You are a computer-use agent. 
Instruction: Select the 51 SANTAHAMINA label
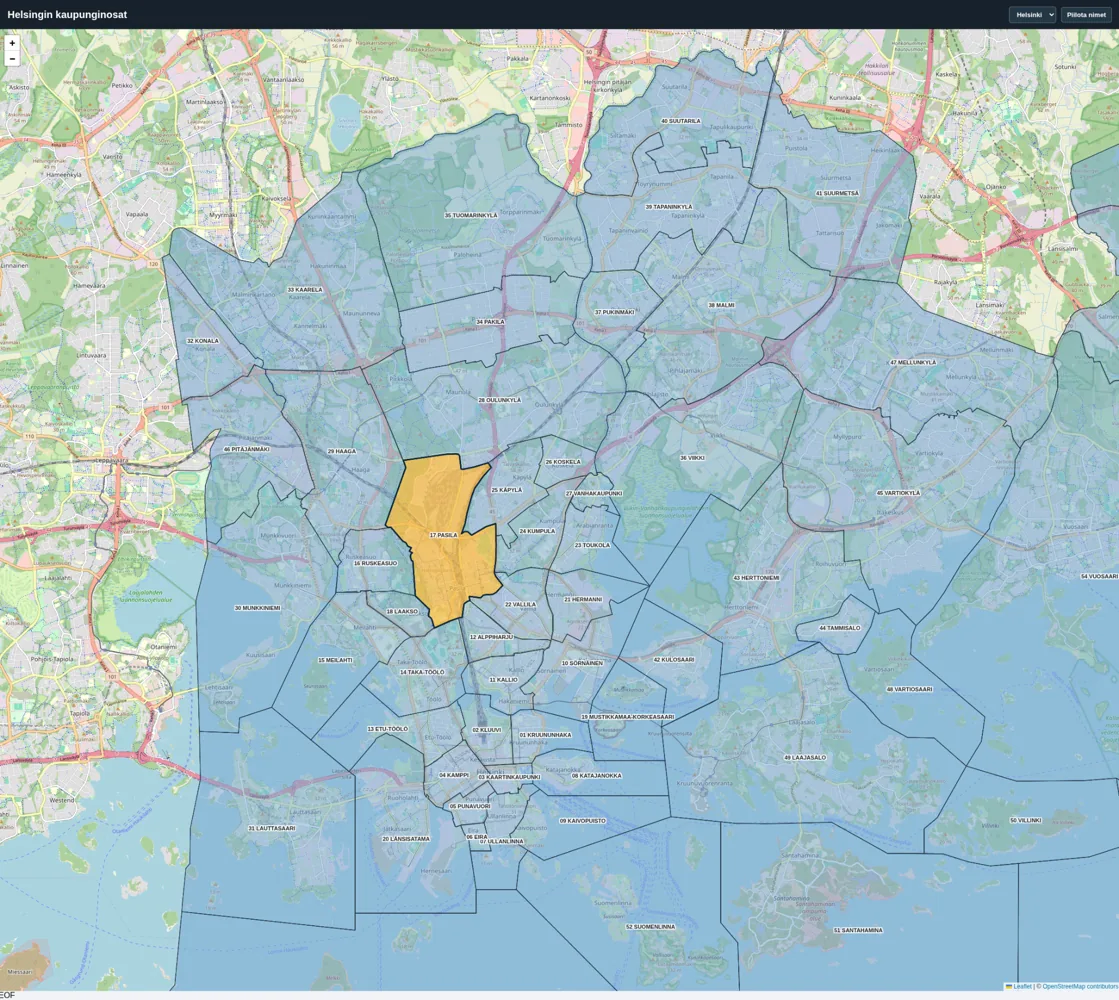858,930
